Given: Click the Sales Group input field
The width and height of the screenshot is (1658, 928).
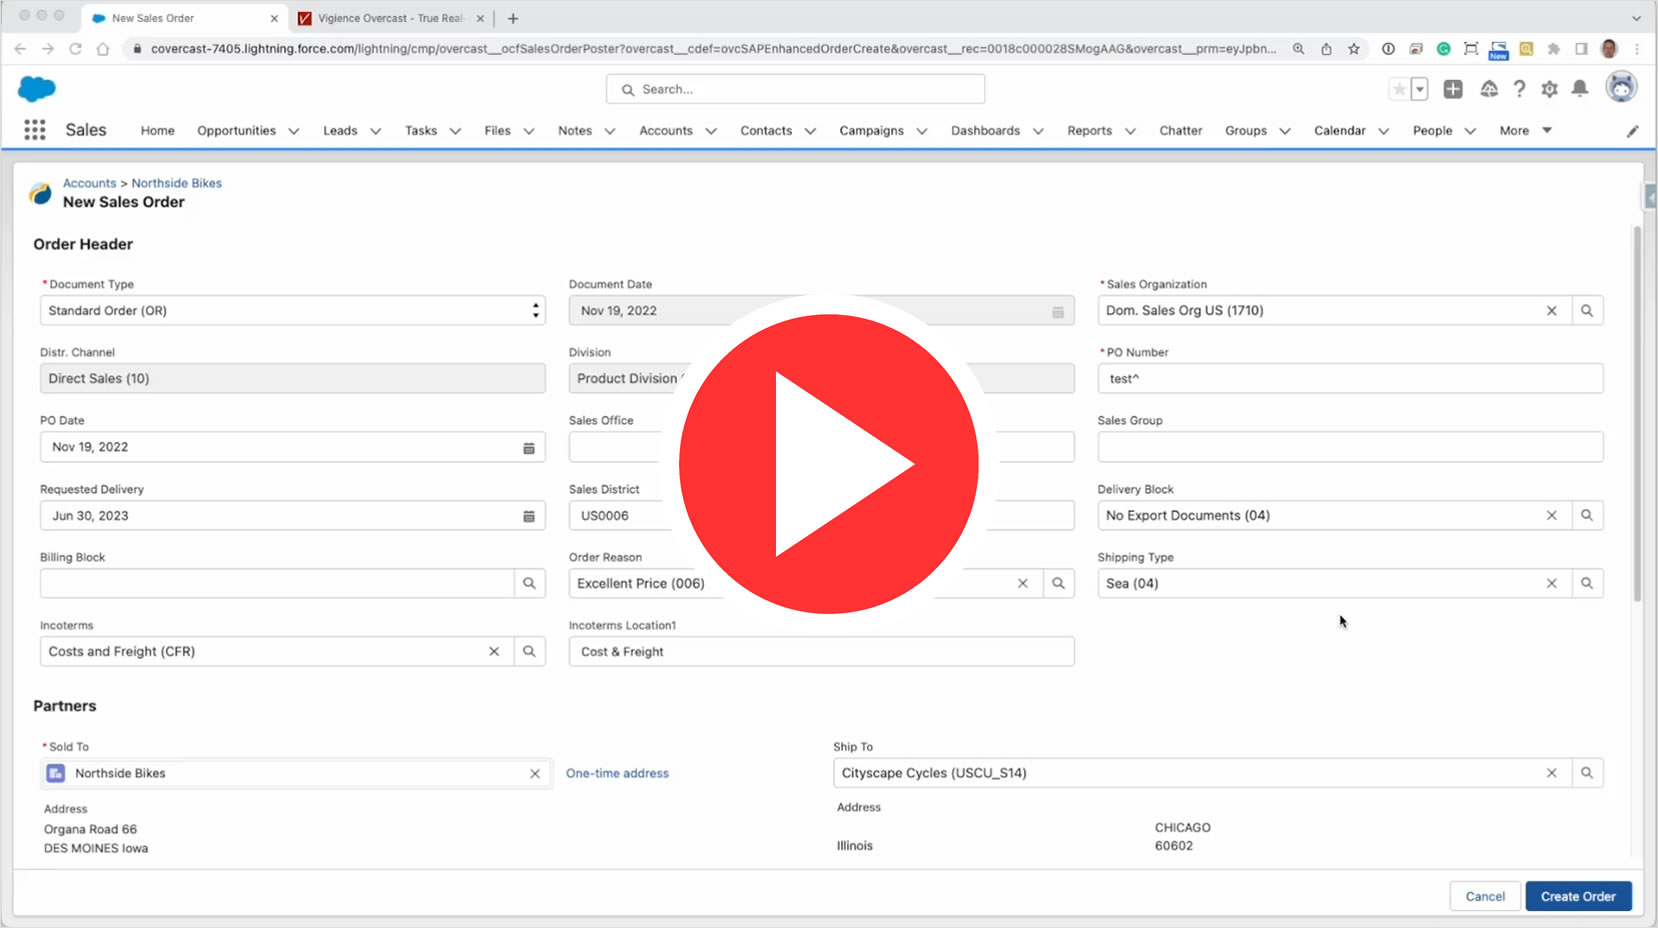Looking at the screenshot, I should click(x=1350, y=447).
